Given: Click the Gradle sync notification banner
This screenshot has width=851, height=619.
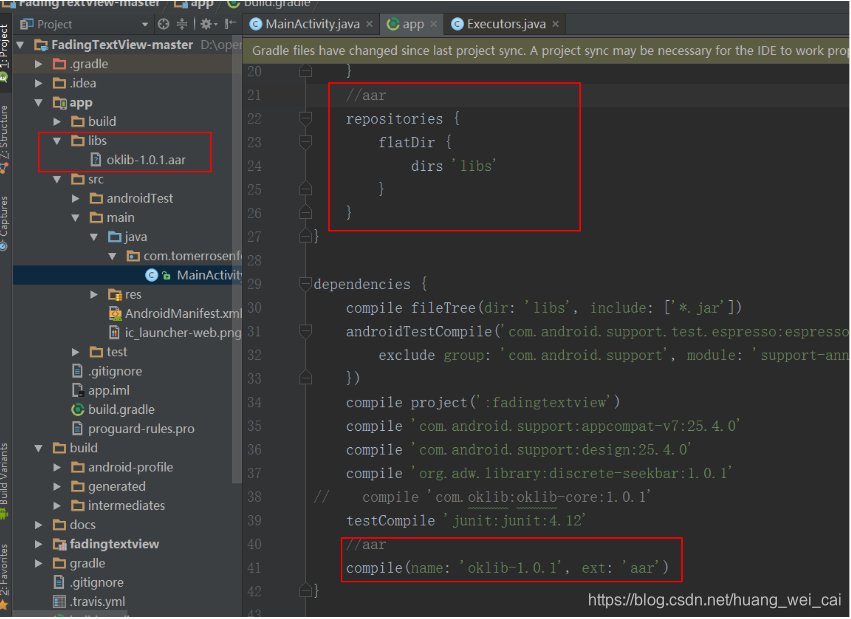Looking at the screenshot, I should coord(546,50).
